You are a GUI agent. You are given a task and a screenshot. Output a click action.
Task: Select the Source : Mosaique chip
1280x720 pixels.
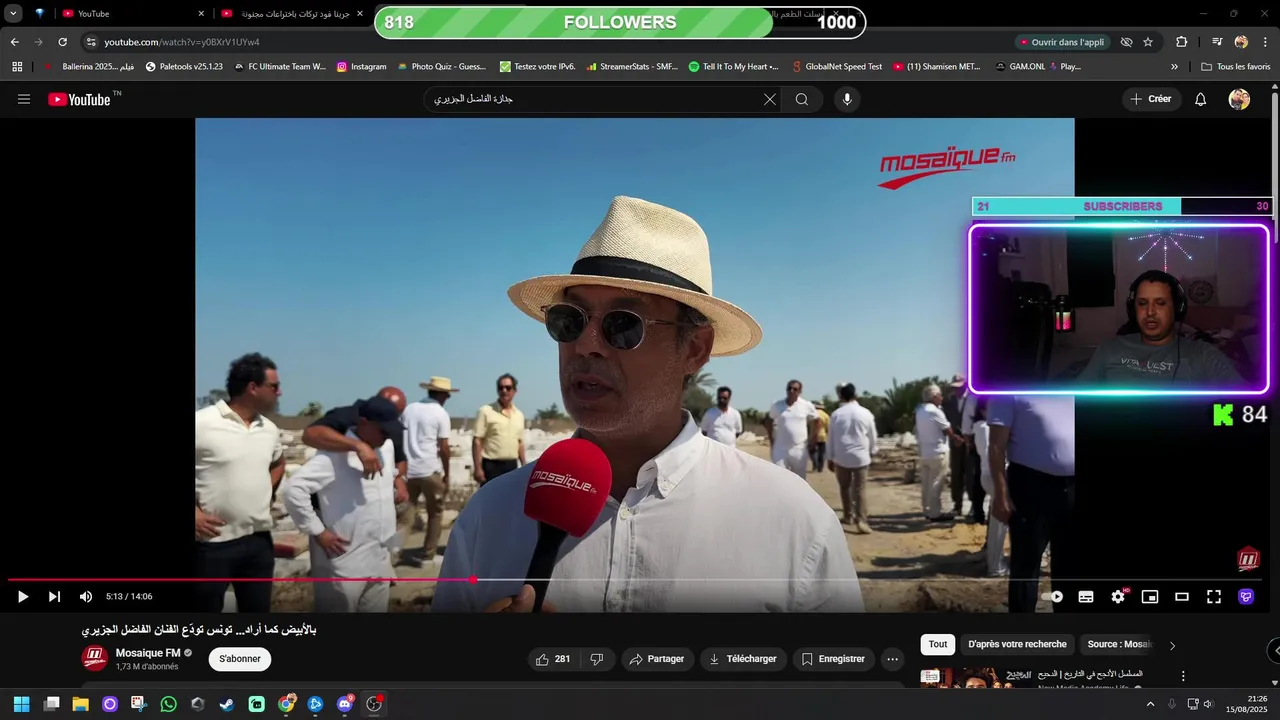[1120, 645]
